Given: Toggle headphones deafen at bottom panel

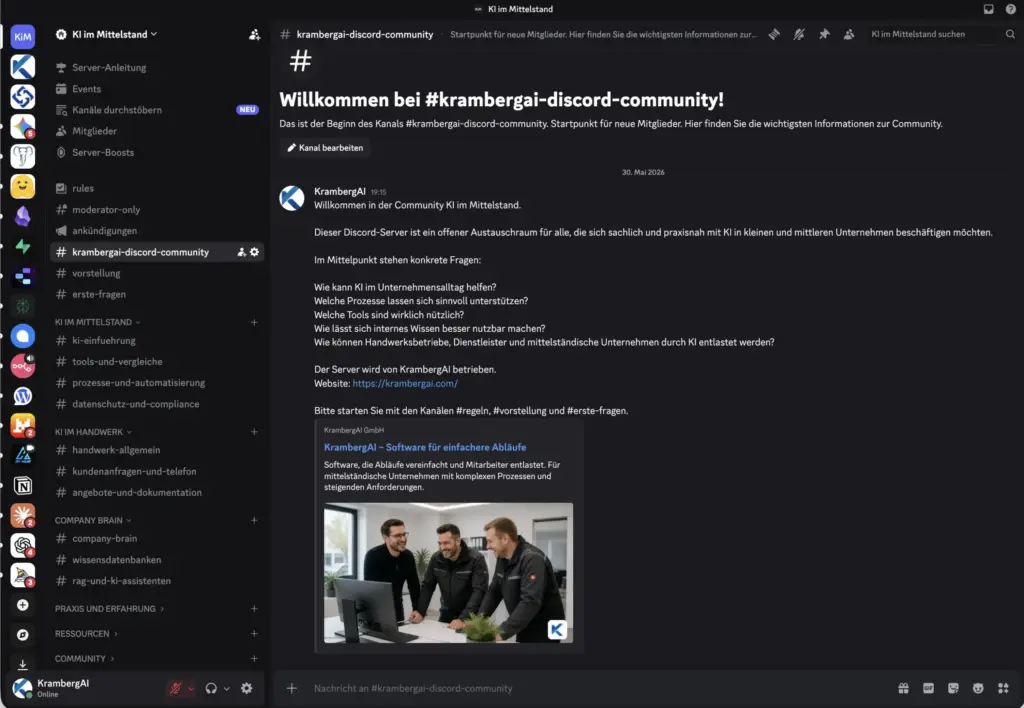Looking at the screenshot, I should pos(211,688).
